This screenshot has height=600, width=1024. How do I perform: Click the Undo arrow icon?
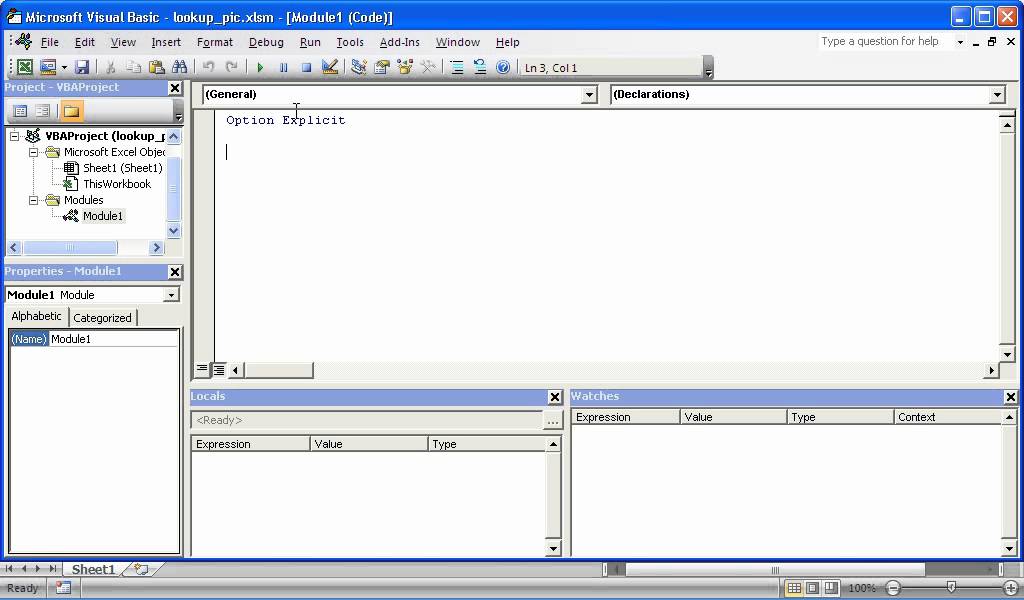tap(208, 67)
